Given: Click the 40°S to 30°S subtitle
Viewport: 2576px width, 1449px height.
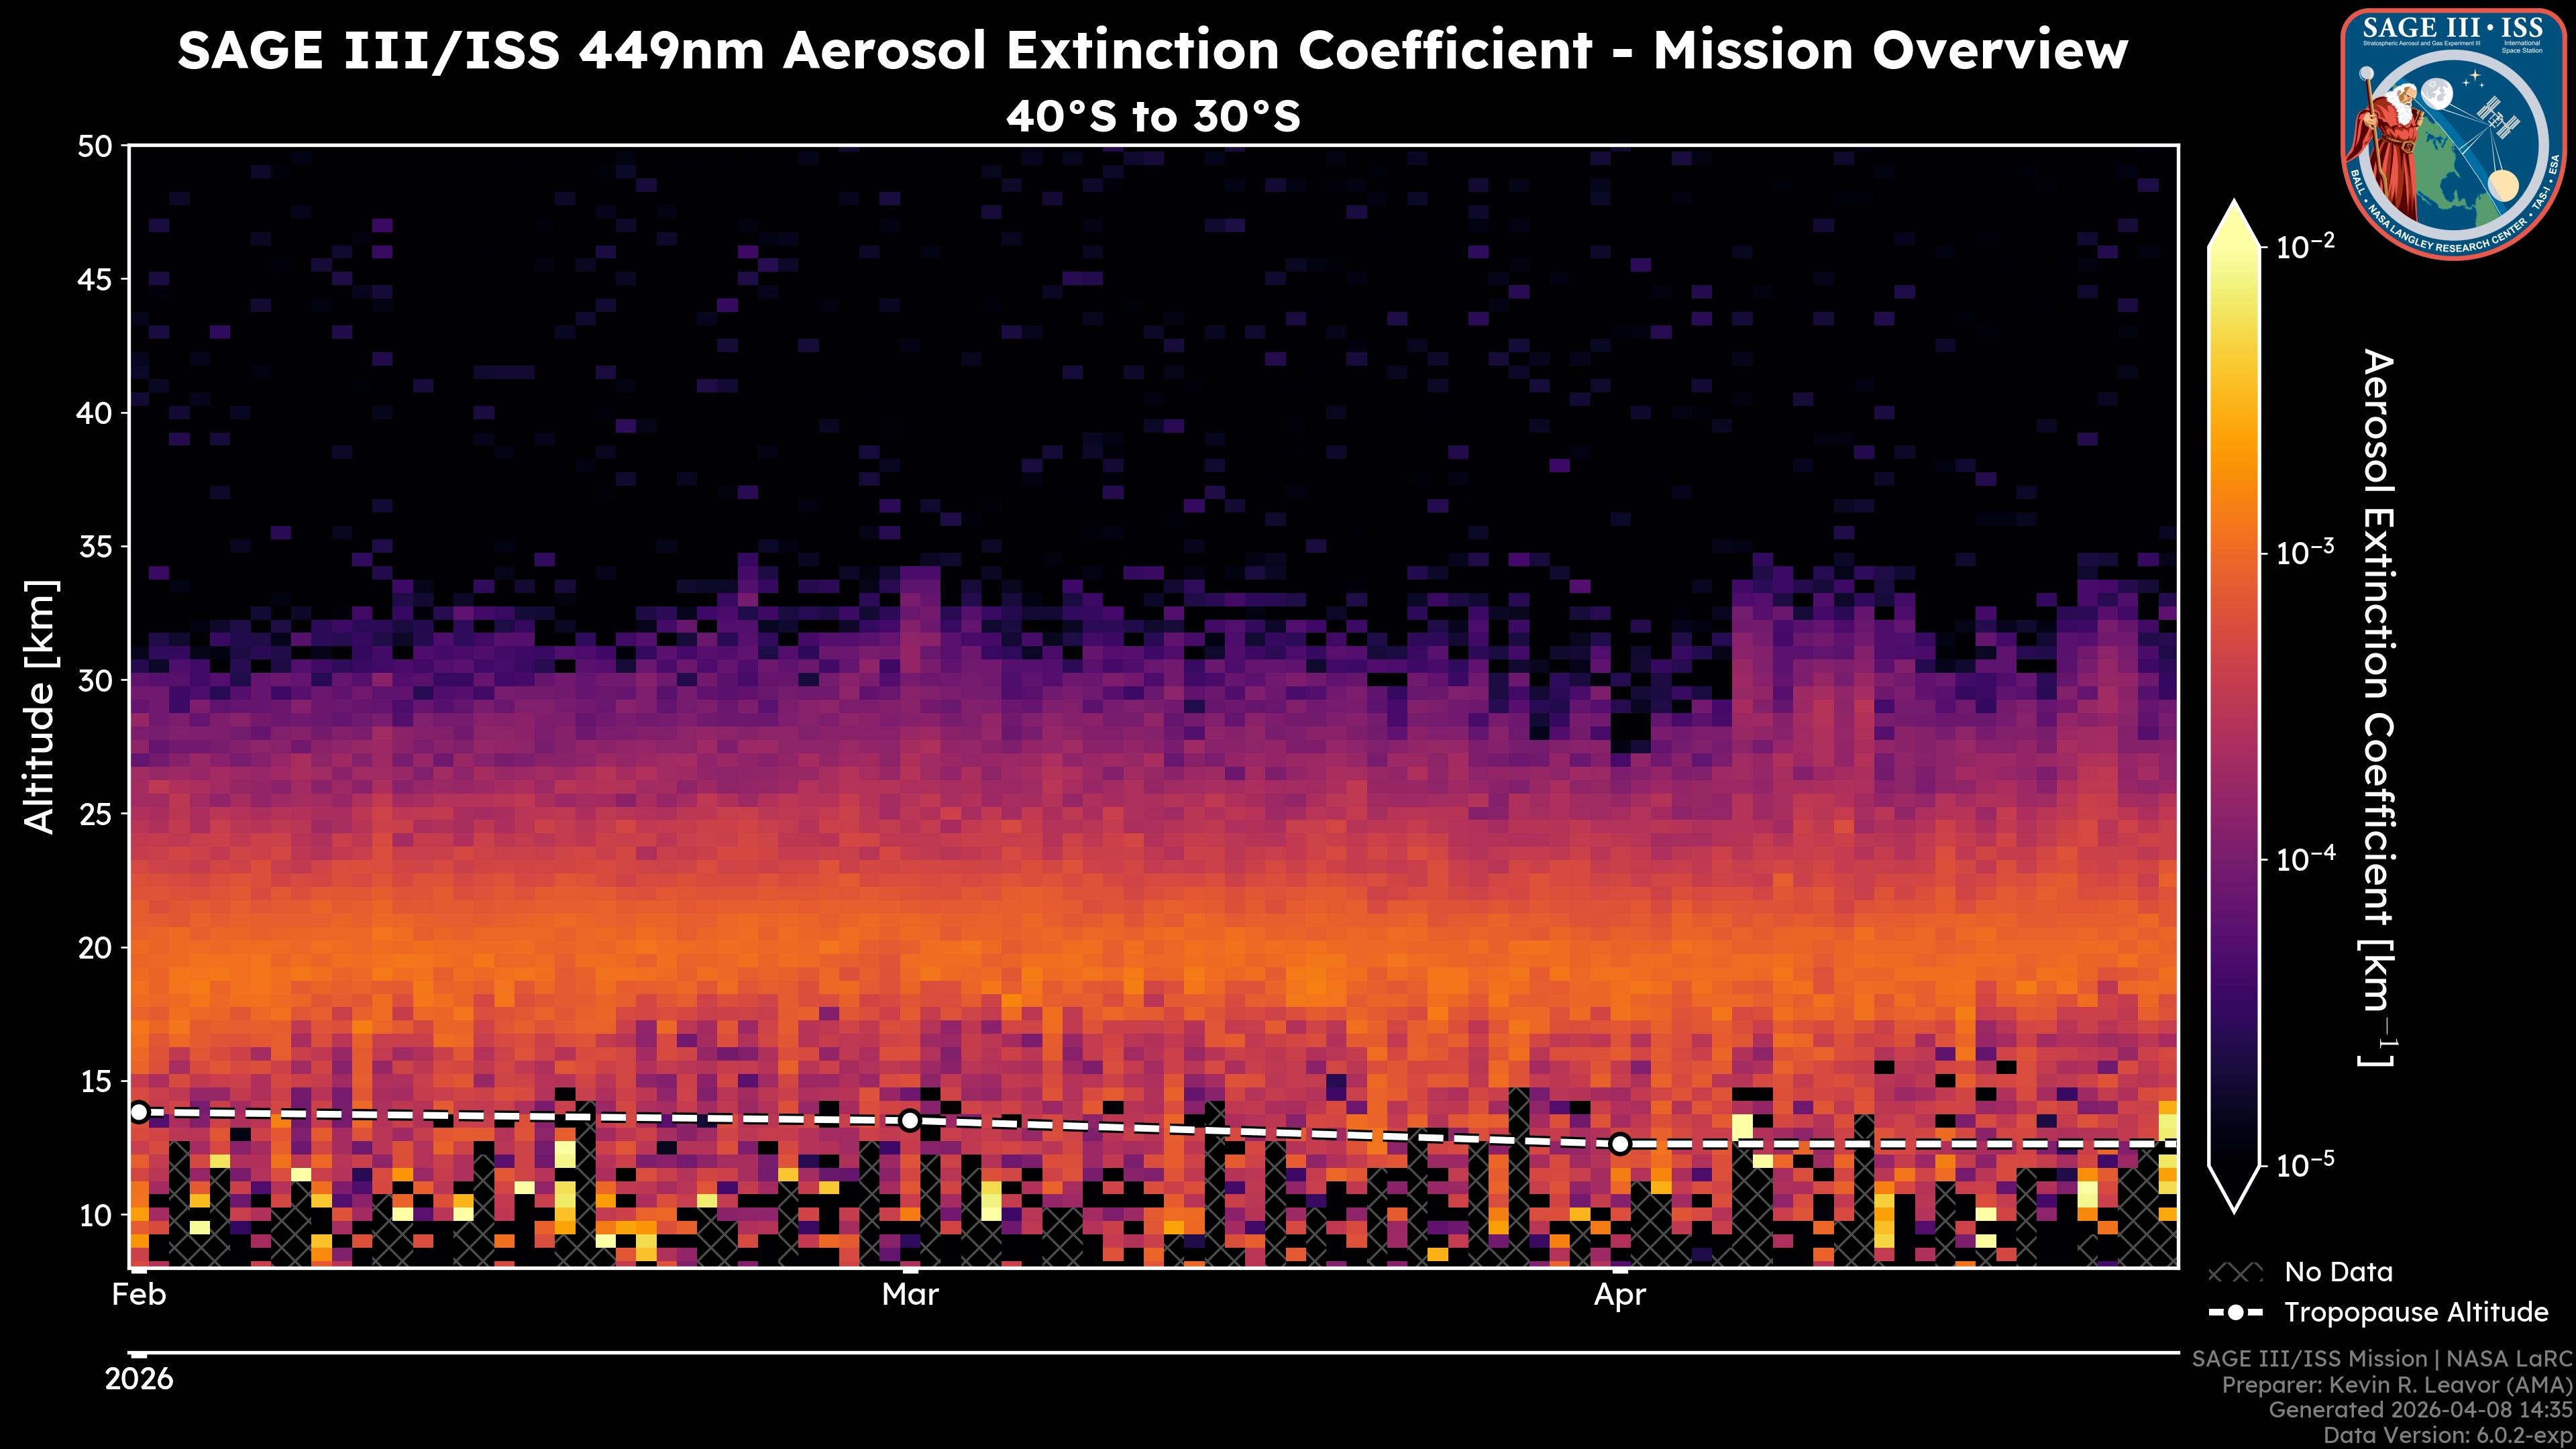Looking at the screenshot, I should tap(1153, 116).
